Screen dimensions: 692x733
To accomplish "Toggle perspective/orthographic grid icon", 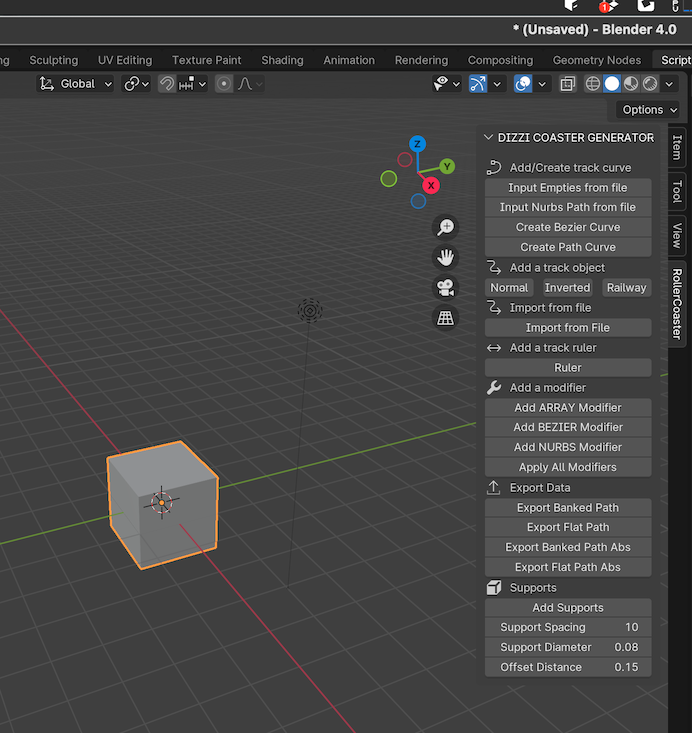I will (445, 318).
